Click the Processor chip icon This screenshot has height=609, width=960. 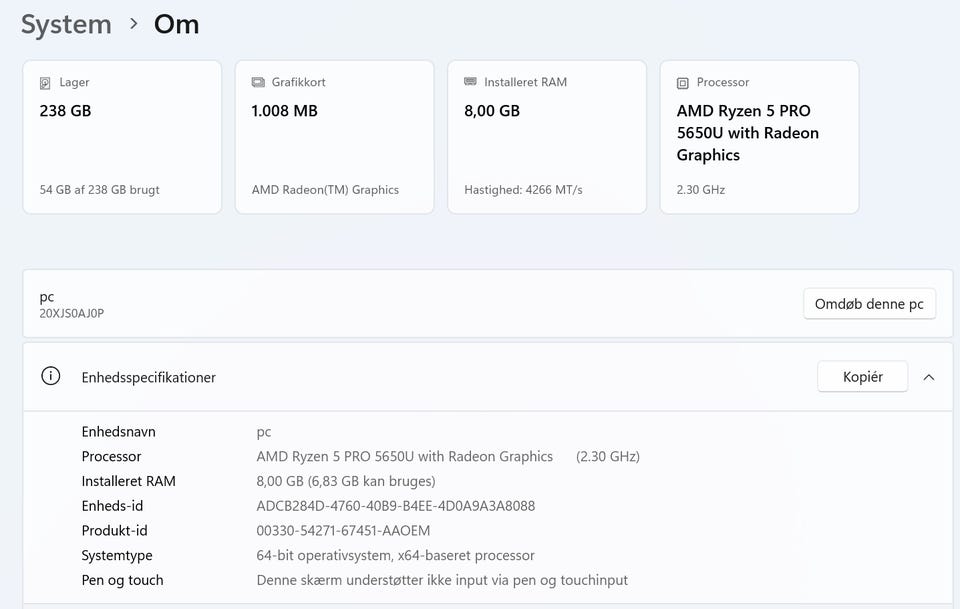(682, 83)
